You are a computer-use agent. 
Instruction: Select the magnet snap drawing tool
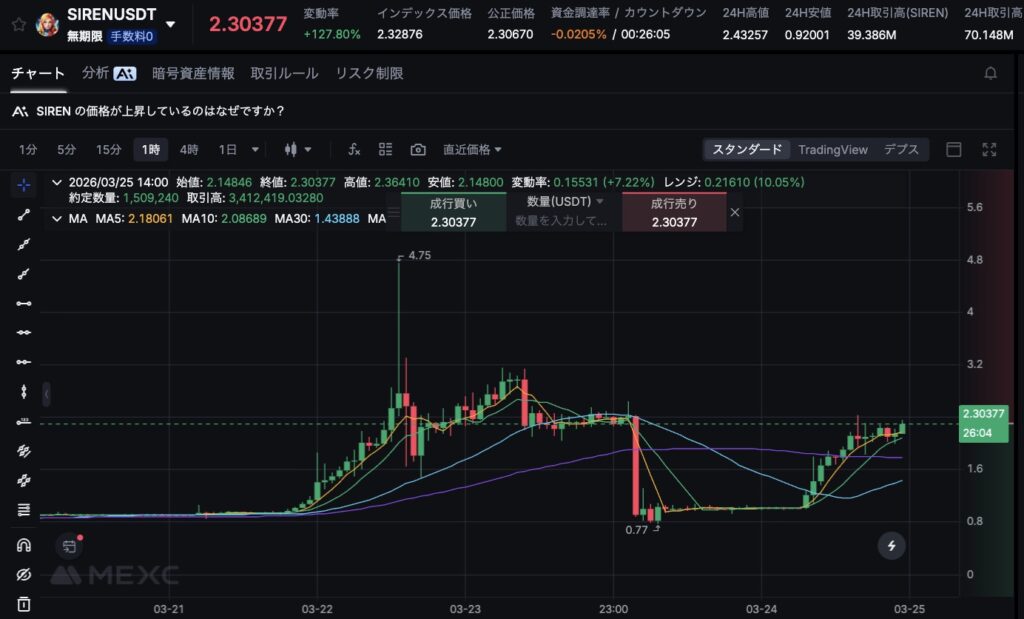[24, 545]
